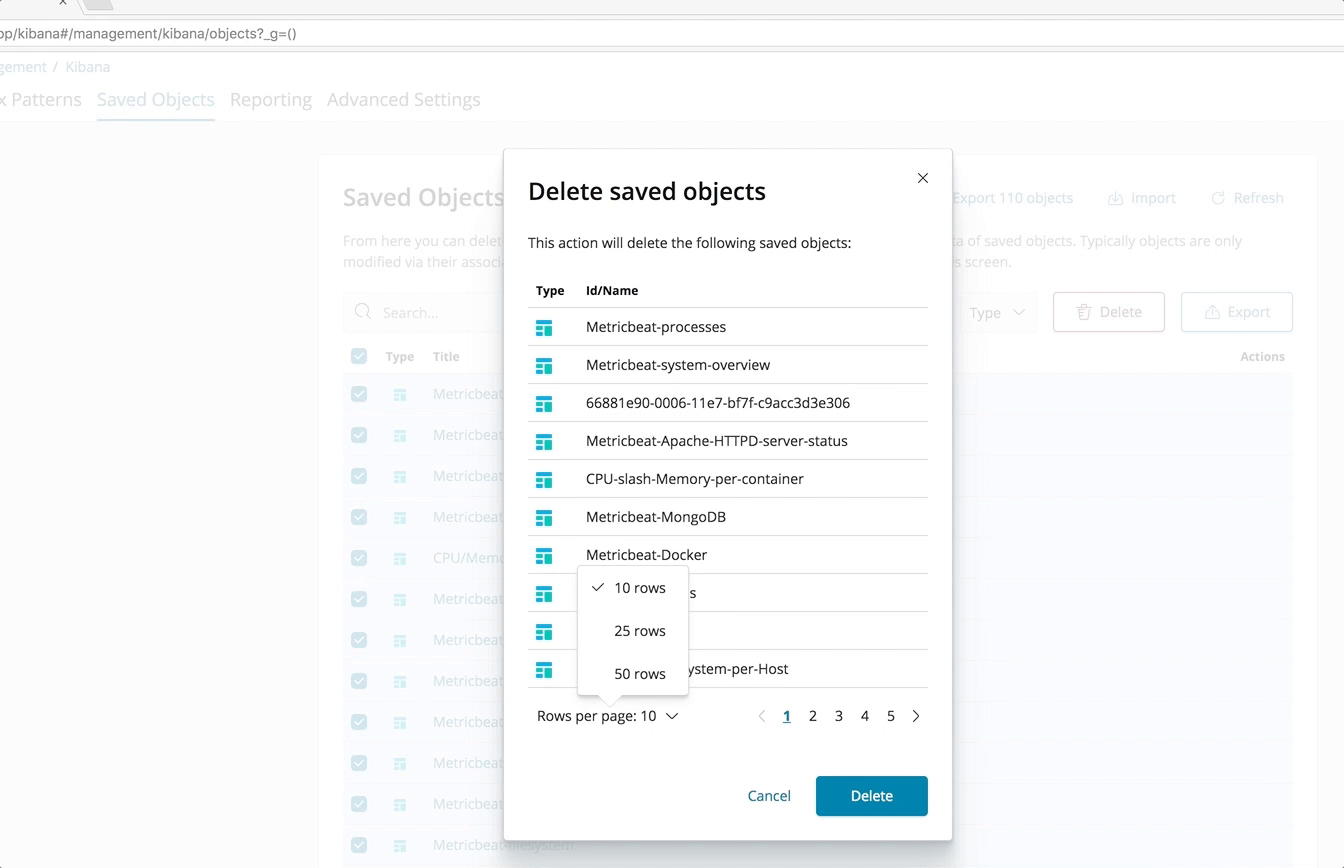Viewport: 1344px width, 868px height.
Task: Cancel the delete saved objects dialog
Action: [768, 795]
